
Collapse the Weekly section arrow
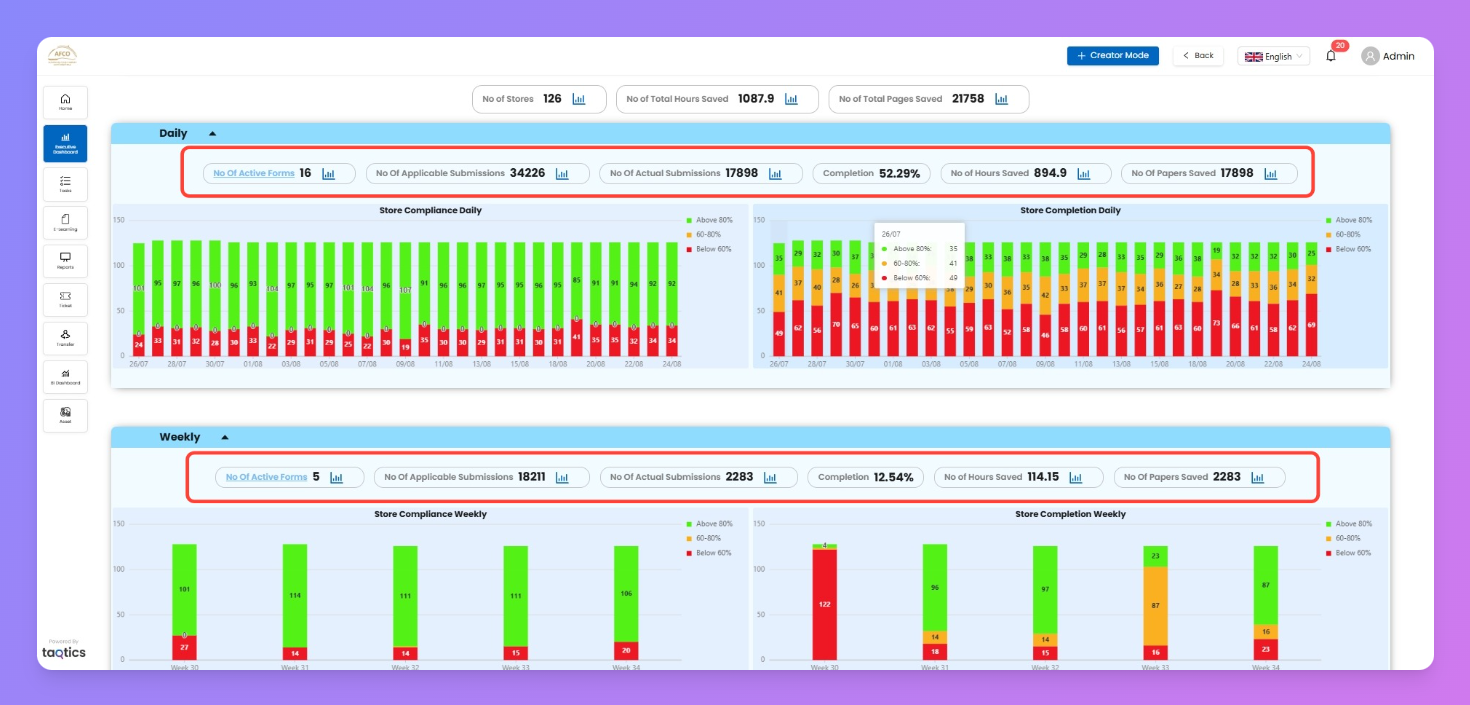pyautogui.click(x=225, y=437)
